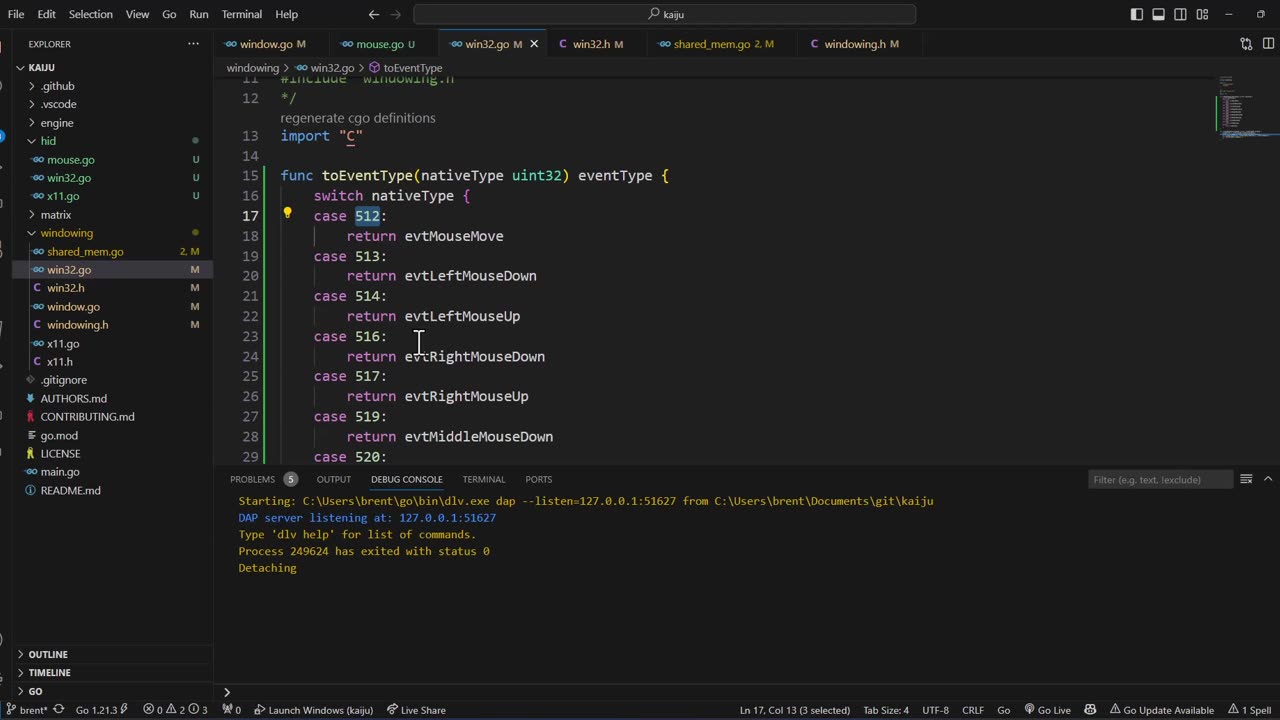Viewport: 1280px width, 720px height.
Task: Open the File menu
Action: (16, 14)
